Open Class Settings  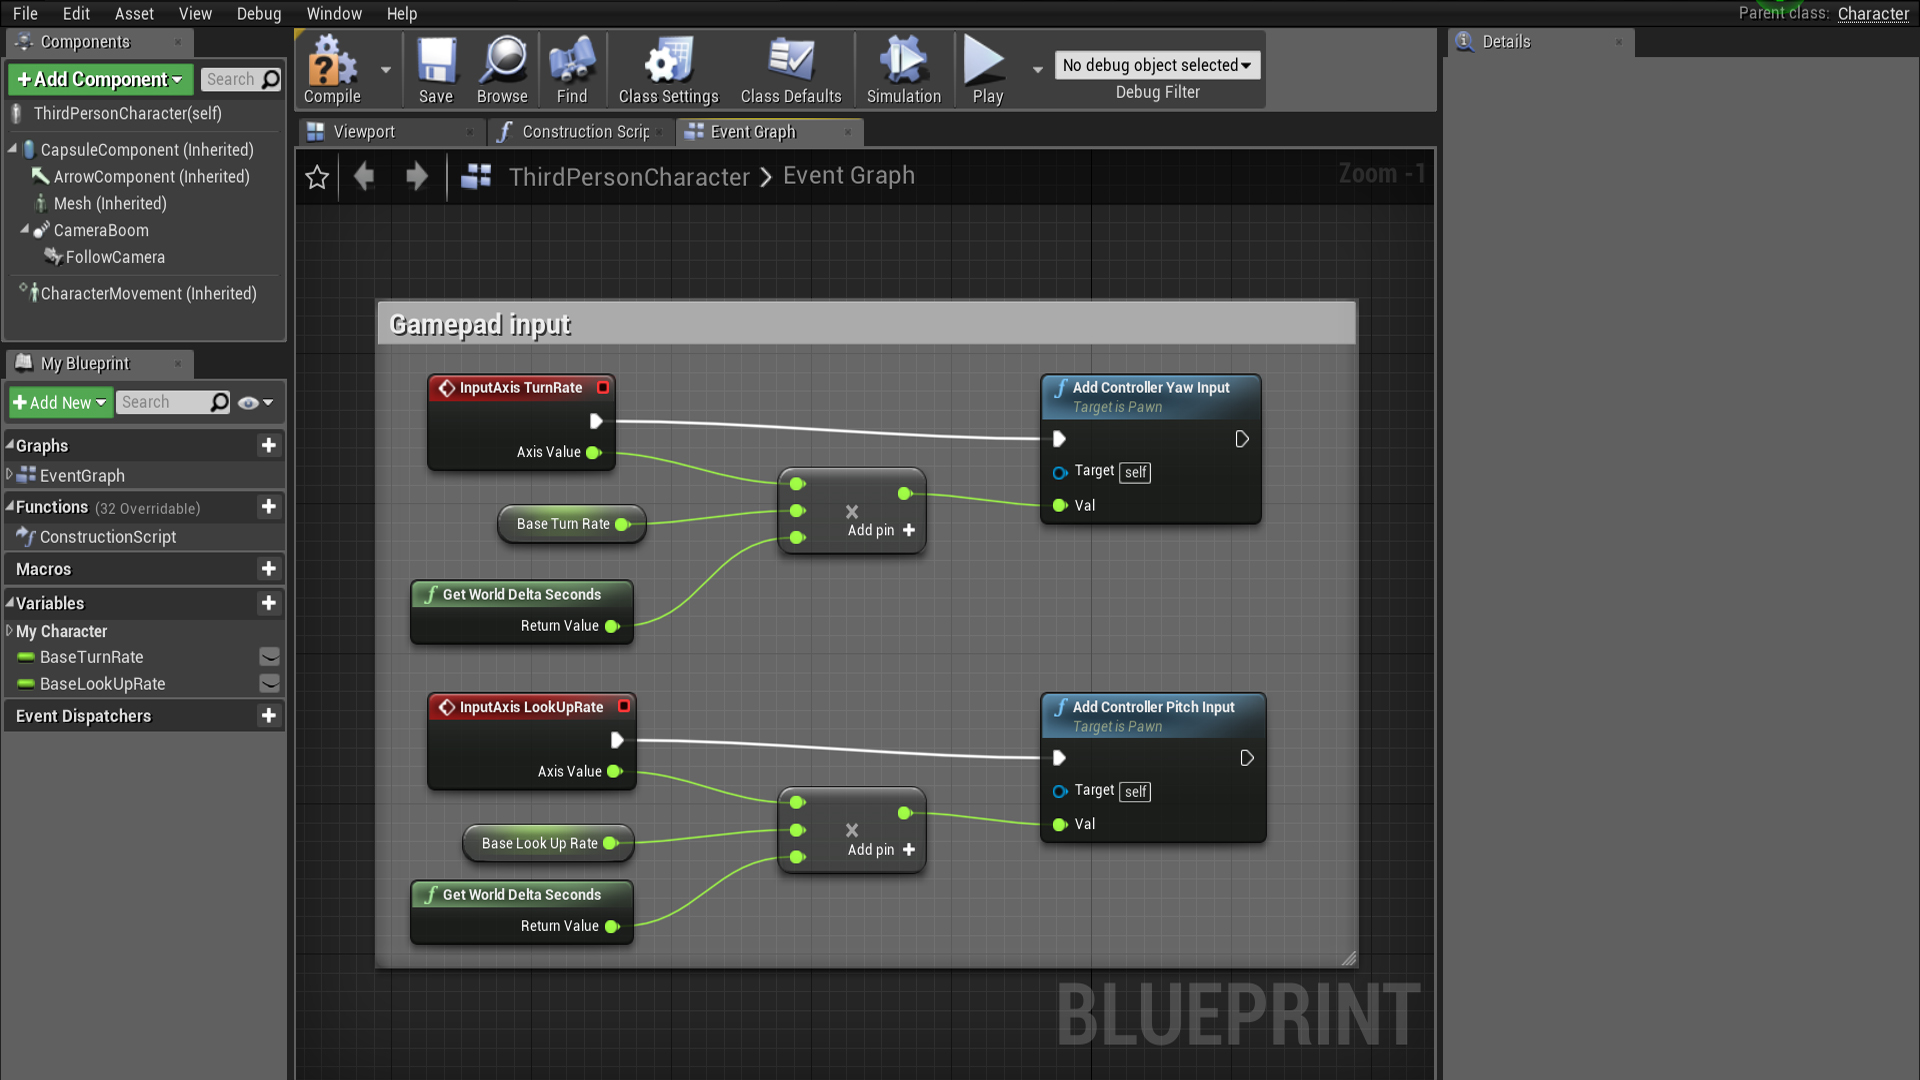click(667, 69)
